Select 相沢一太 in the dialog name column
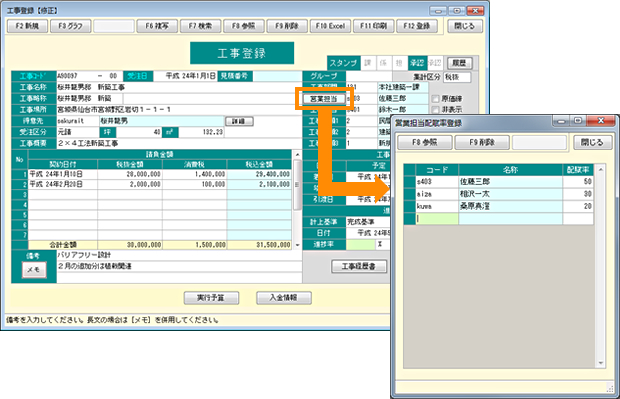This screenshot has width=620, height=399. click(510, 194)
